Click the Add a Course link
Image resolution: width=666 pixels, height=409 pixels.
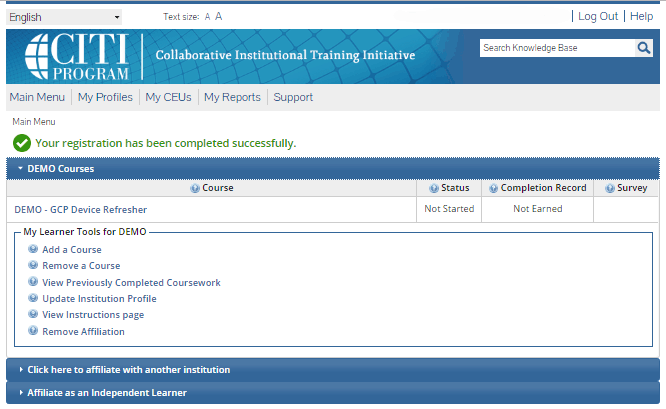72,250
